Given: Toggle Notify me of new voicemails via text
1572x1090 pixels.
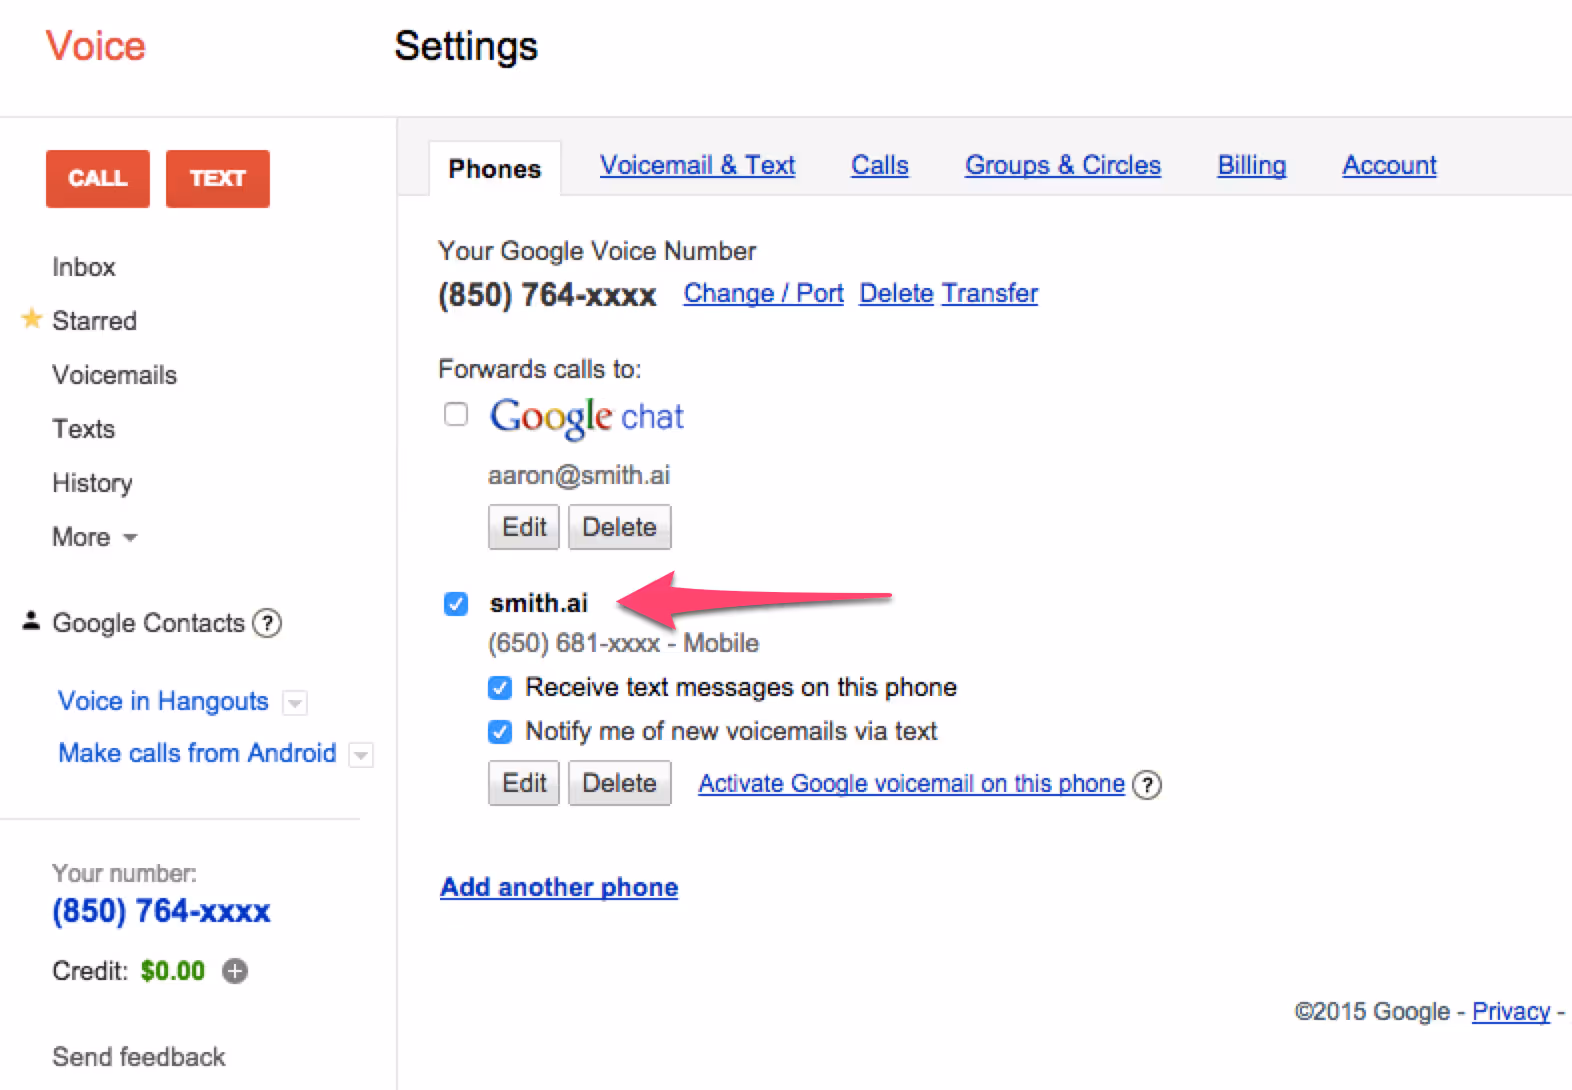Looking at the screenshot, I should (500, 732).
